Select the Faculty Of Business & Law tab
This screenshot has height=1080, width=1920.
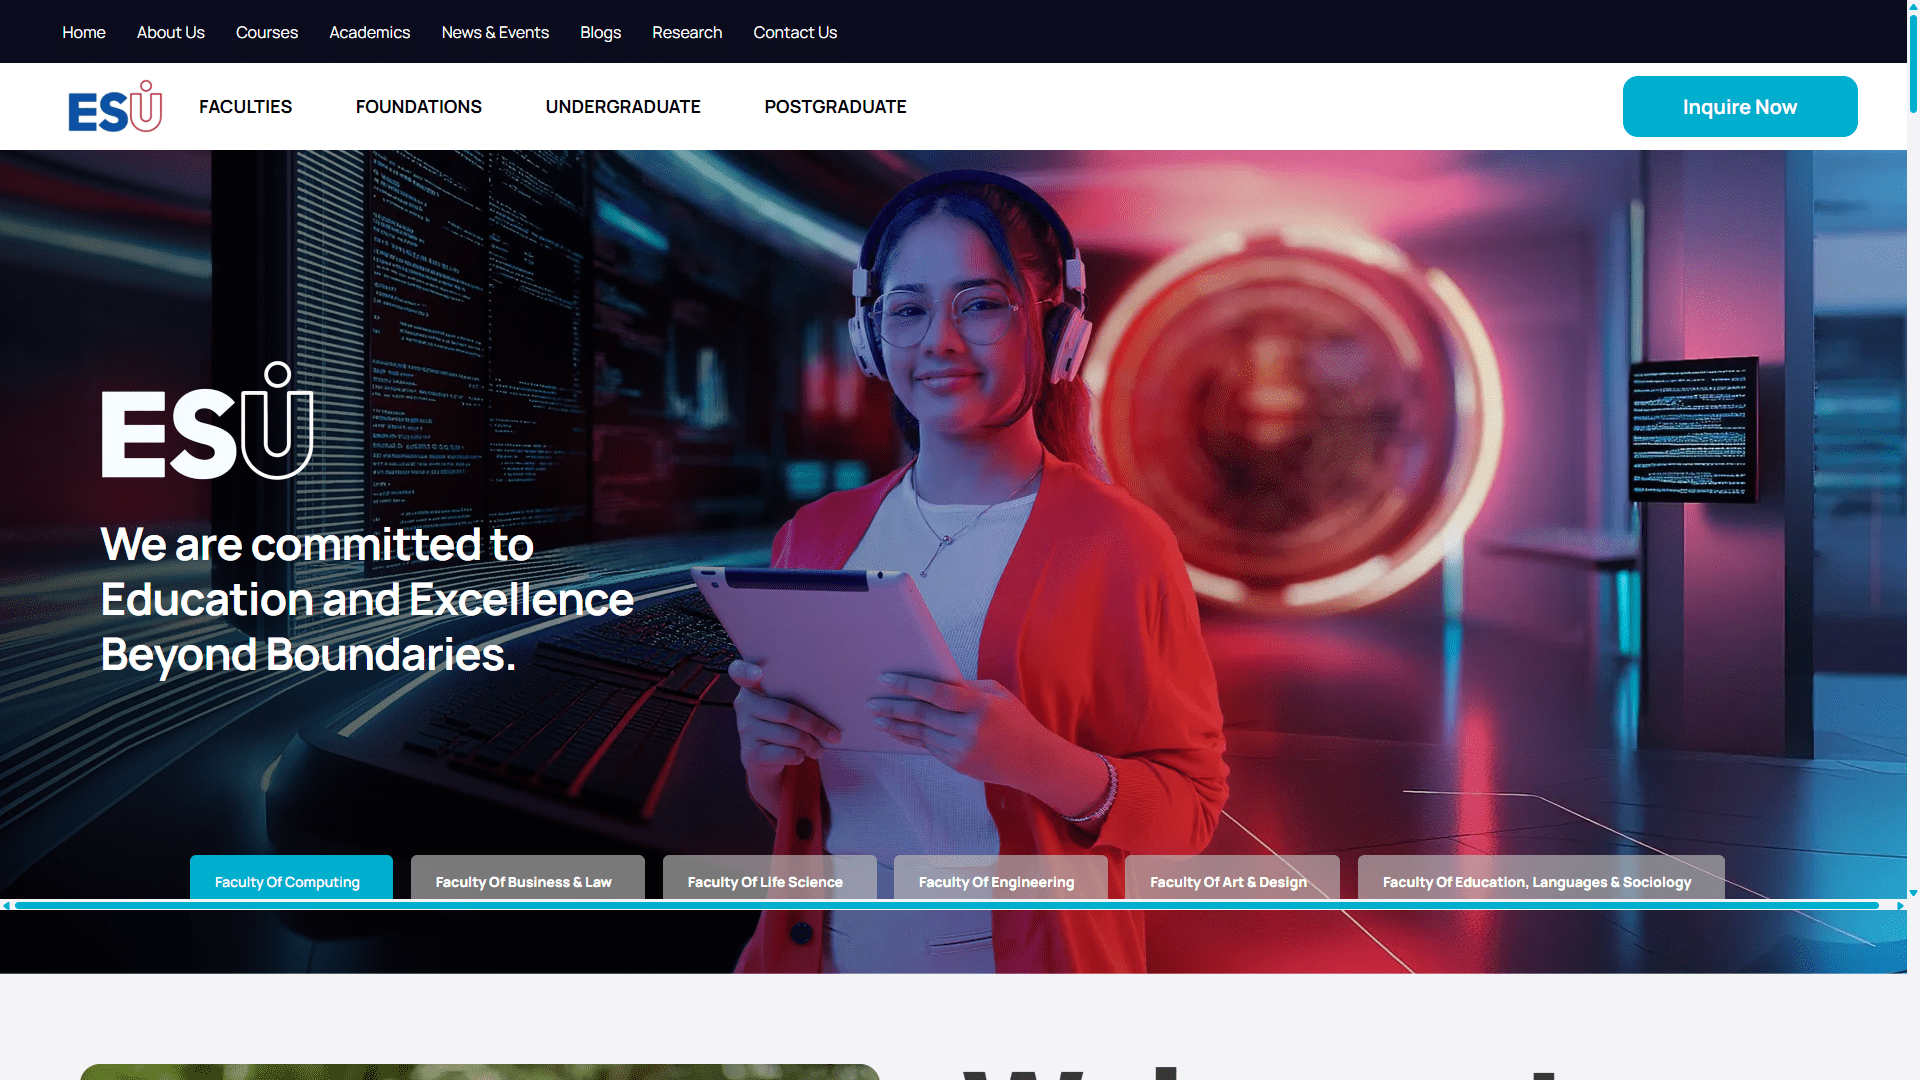(x=528, y=878)
